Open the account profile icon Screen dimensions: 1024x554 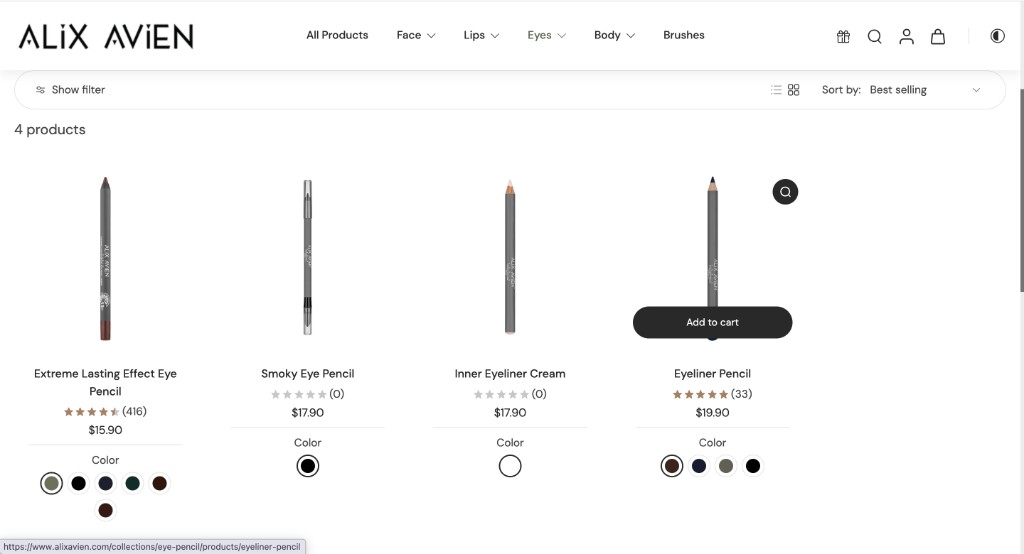coord(906,37)
